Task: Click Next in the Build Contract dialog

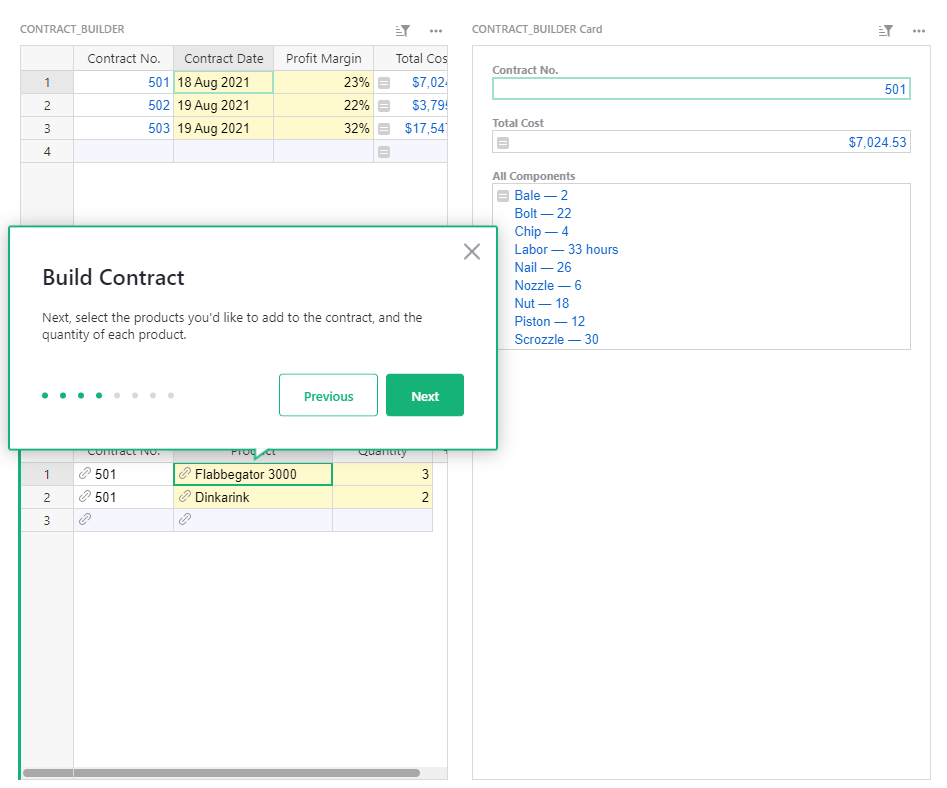Action: coord(424,395)
